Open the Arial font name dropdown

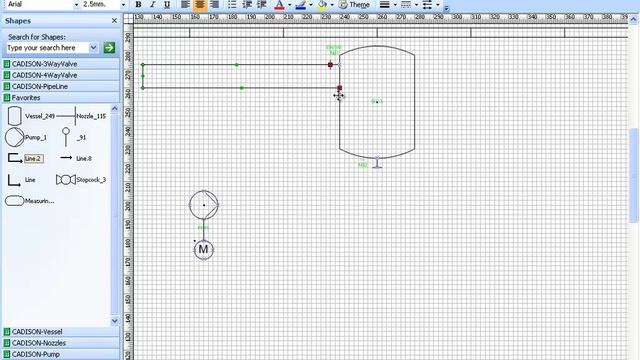(76, 4)
